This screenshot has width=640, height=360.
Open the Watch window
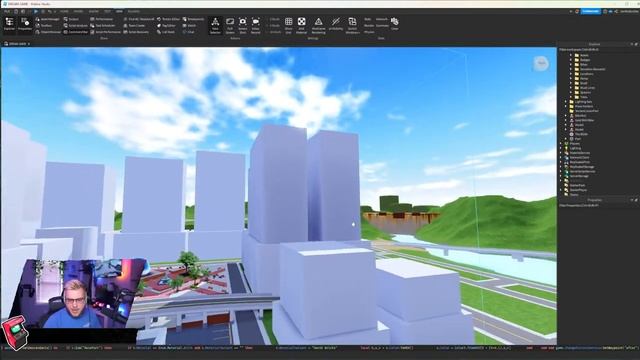coord(189,25)
